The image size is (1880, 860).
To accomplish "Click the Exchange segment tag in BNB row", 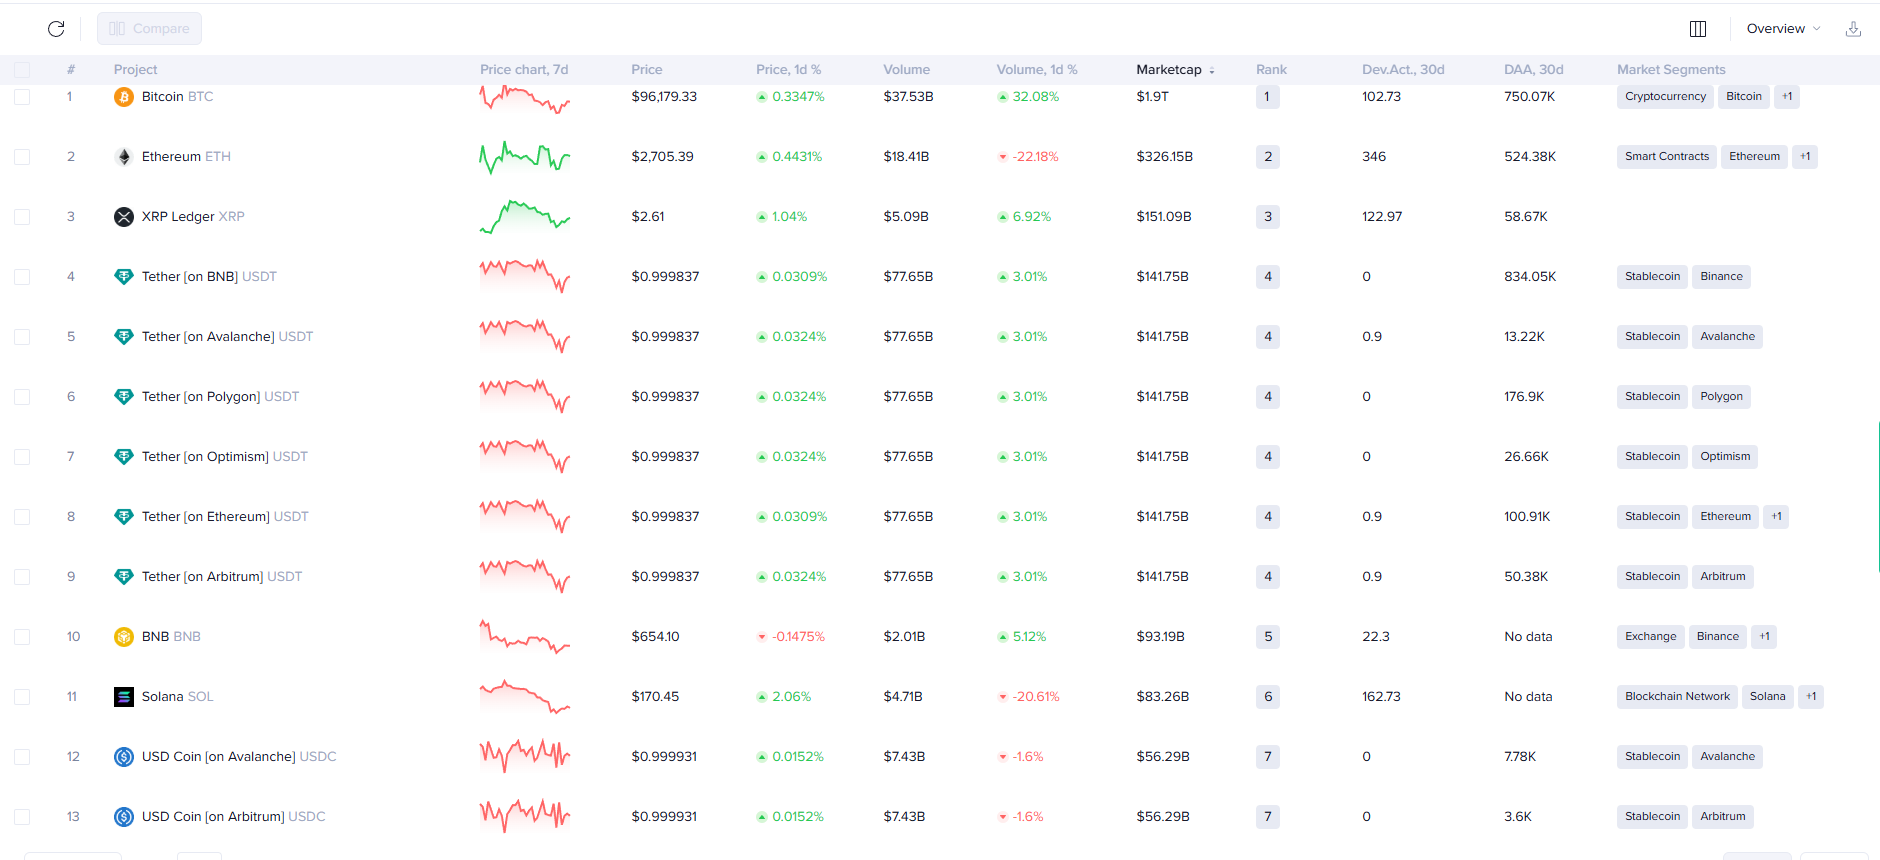I will click(1650, 637).
